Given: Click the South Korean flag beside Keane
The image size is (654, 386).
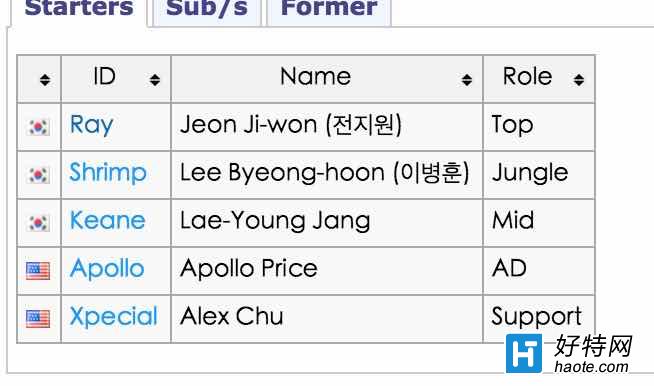Looking at the screenshot, I should click(38, 223).
